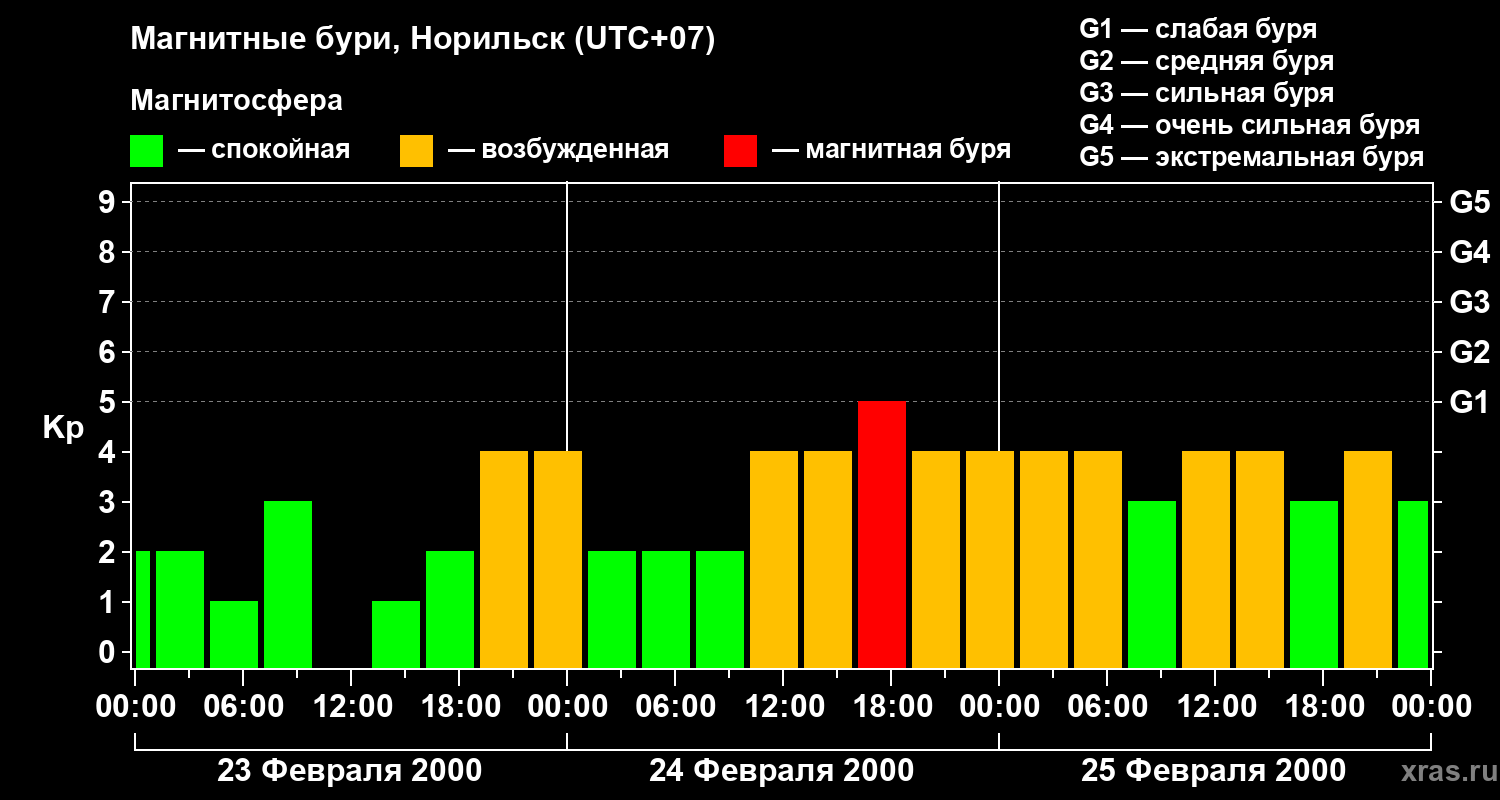This screenshot has height=800, width=1500.
Task: Click the 'G2 — средняя буря' legend line
Action: [x=1206, y=61]
